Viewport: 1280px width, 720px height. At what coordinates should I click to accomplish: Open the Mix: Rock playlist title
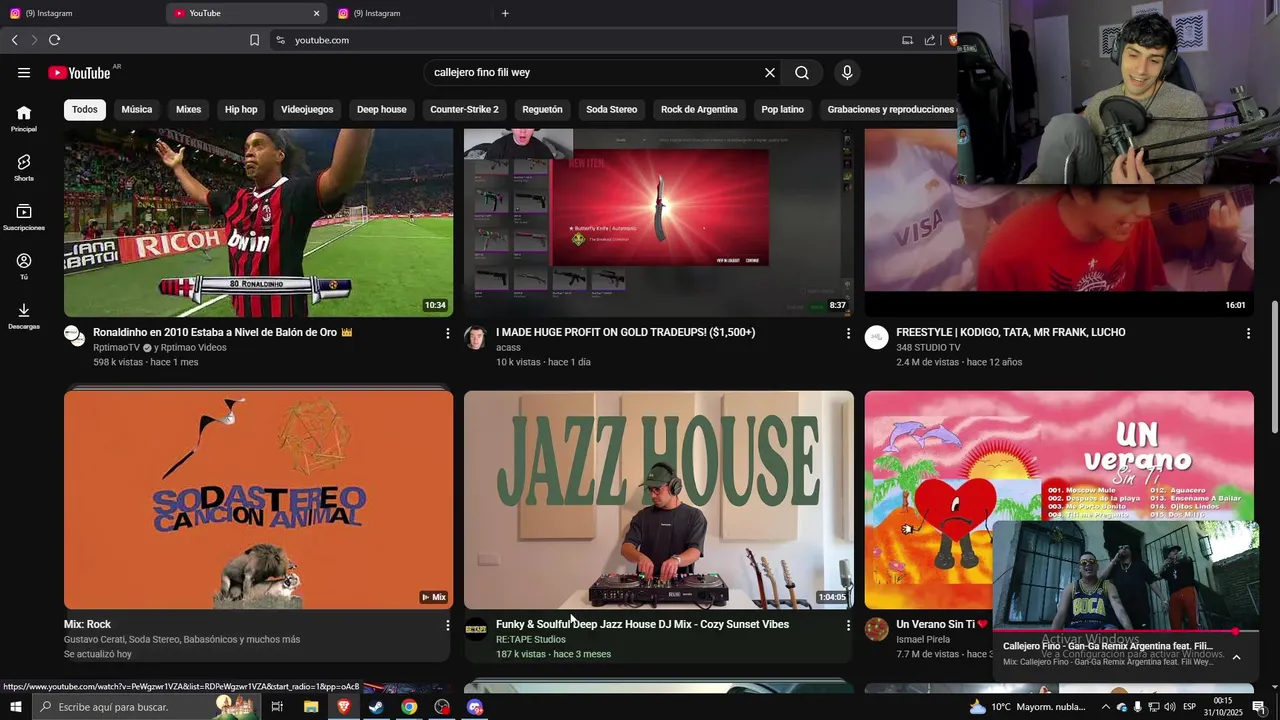click(87, 624)
